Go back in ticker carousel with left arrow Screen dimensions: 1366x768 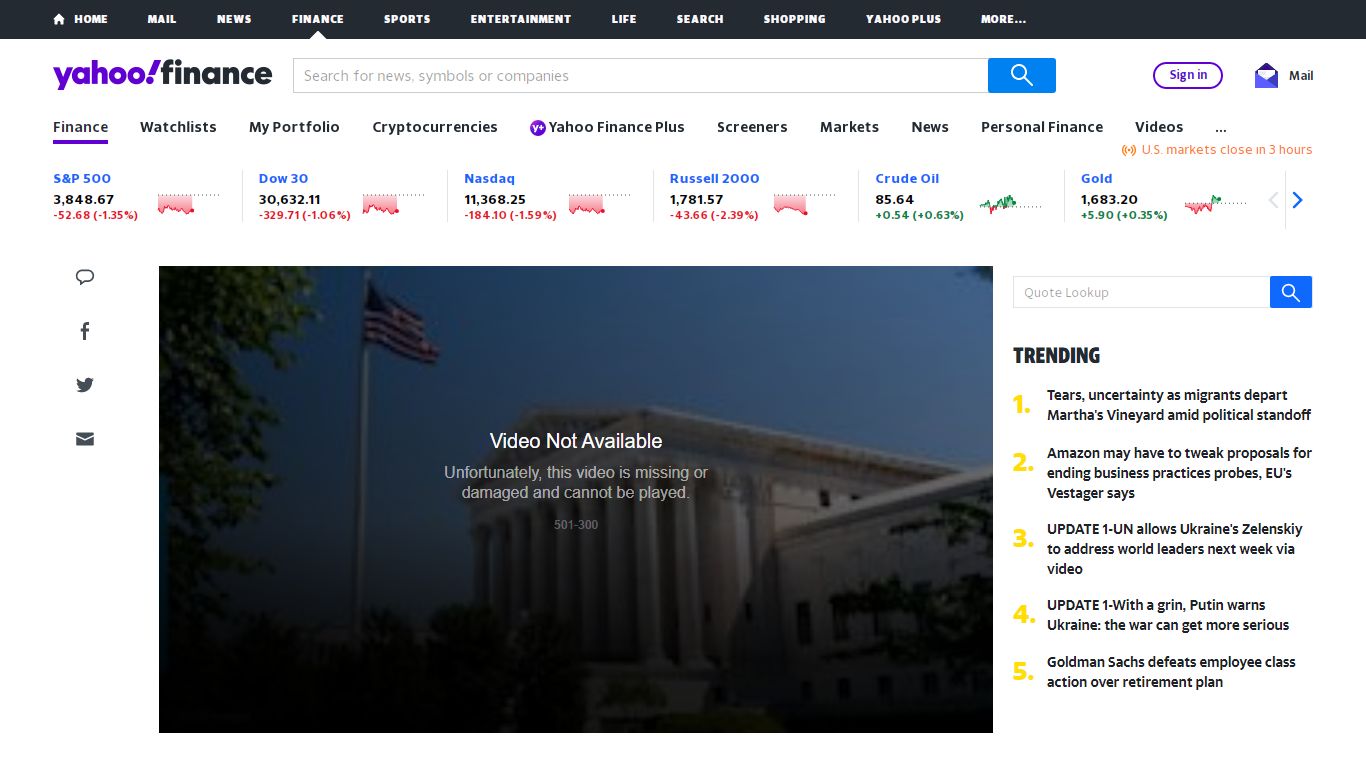(1273, 200)
